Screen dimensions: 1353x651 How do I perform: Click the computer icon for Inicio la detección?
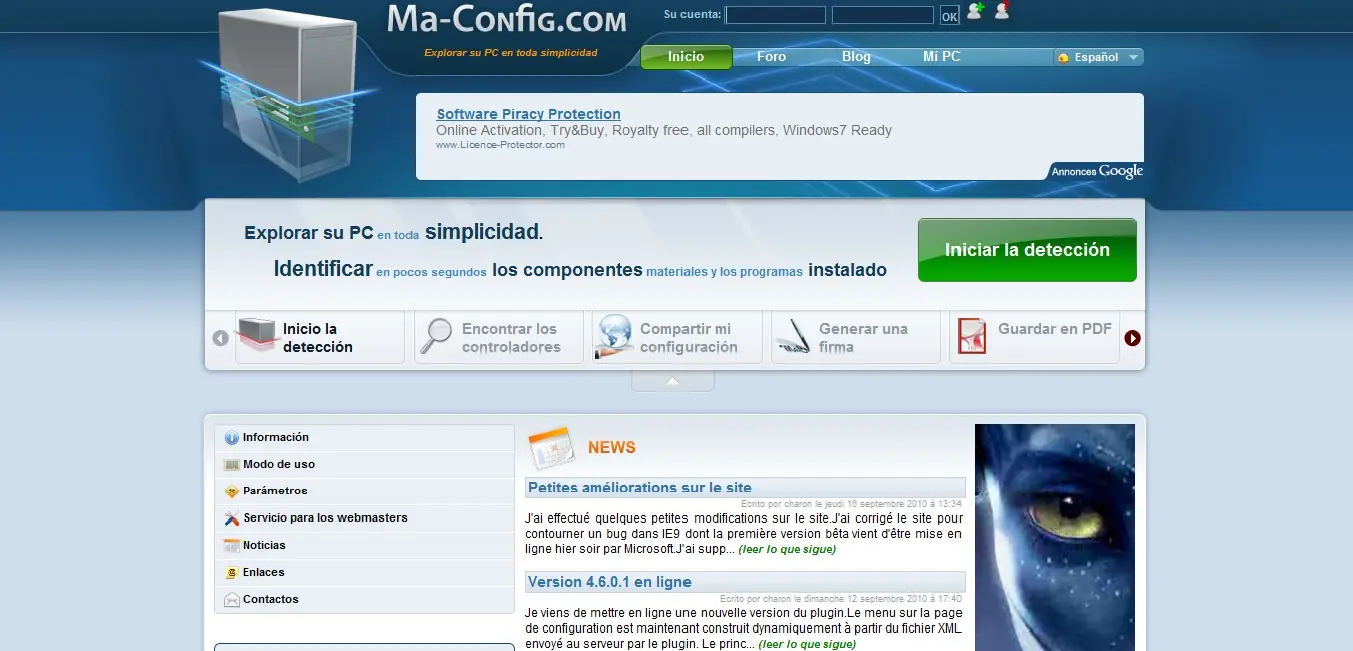(x=256, y=336)
